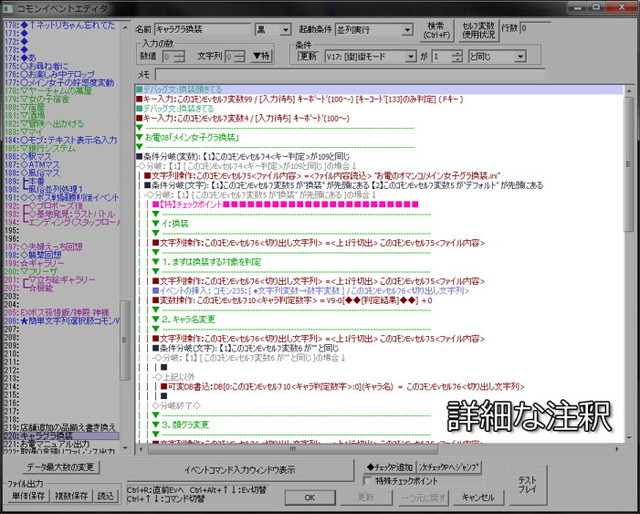Click the データ最大数の変更 button
Screen dimensions: 640x514
coord(61,467)
